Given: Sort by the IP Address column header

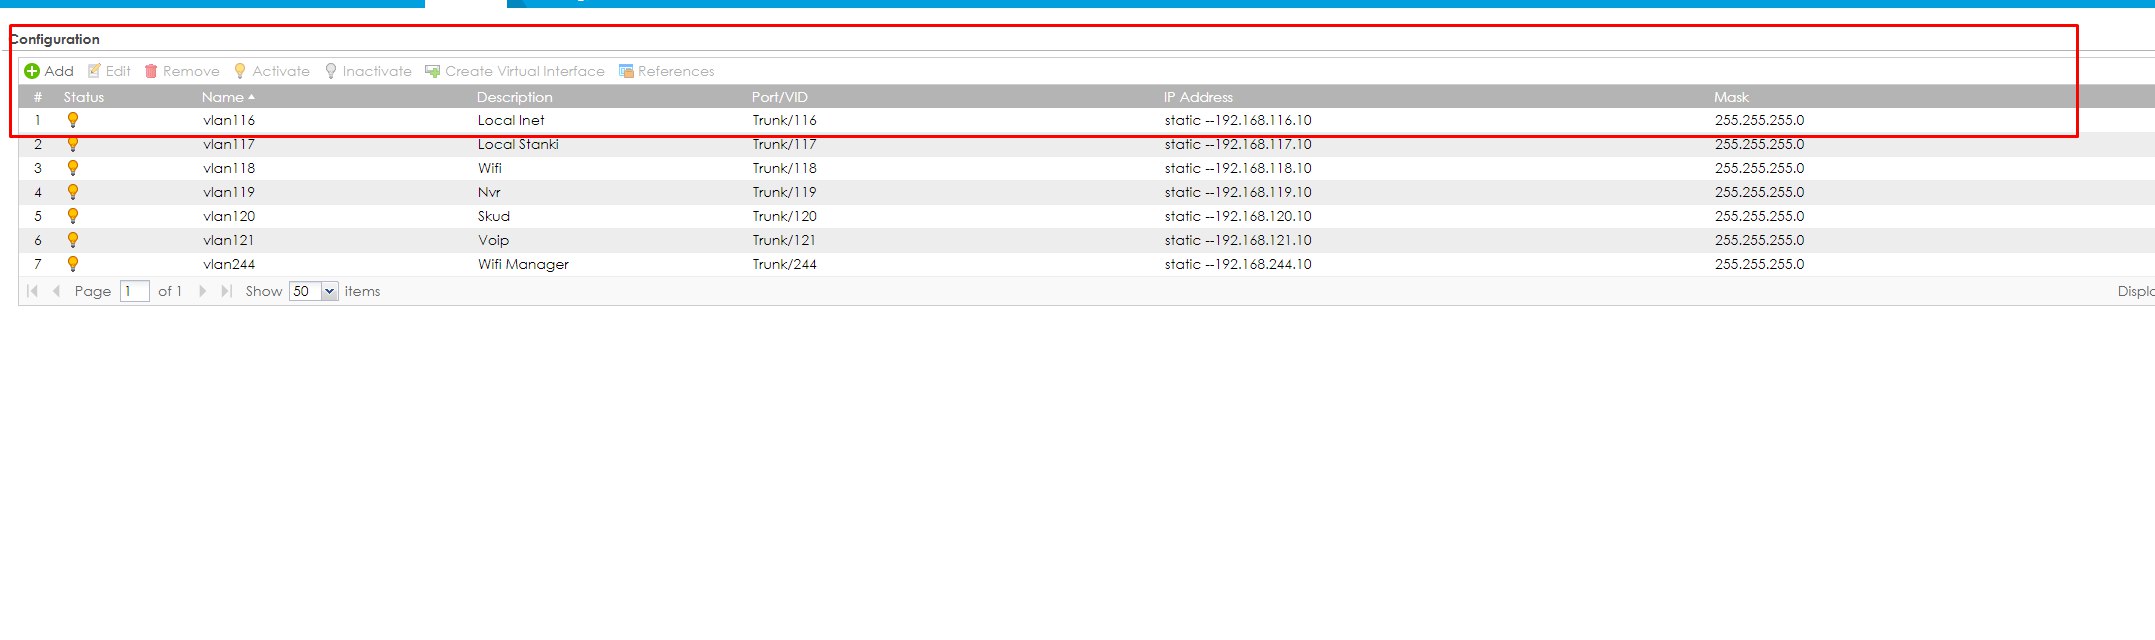Looking at the screenshot, I should coord(1198,97).
